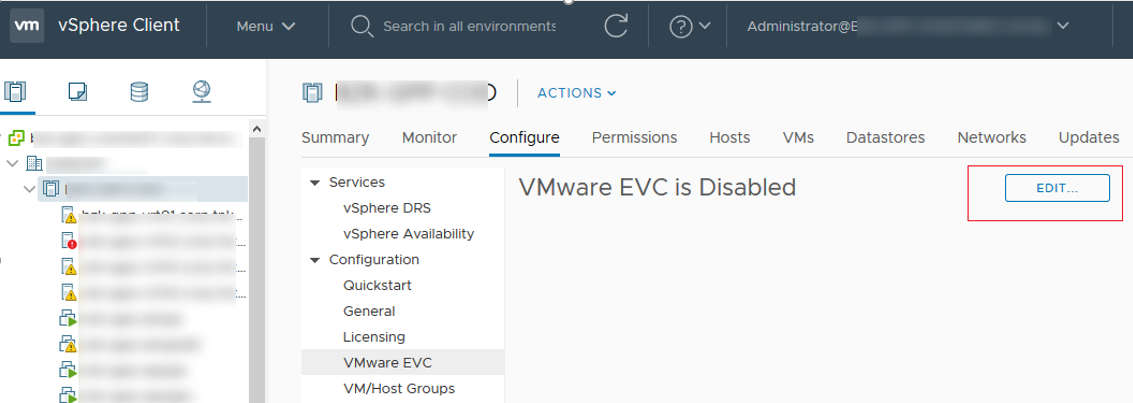Viewport: 1133px width, 403px height.
Task: Select the highlighted cluster in the tree
Action: (x=142, y=189)
